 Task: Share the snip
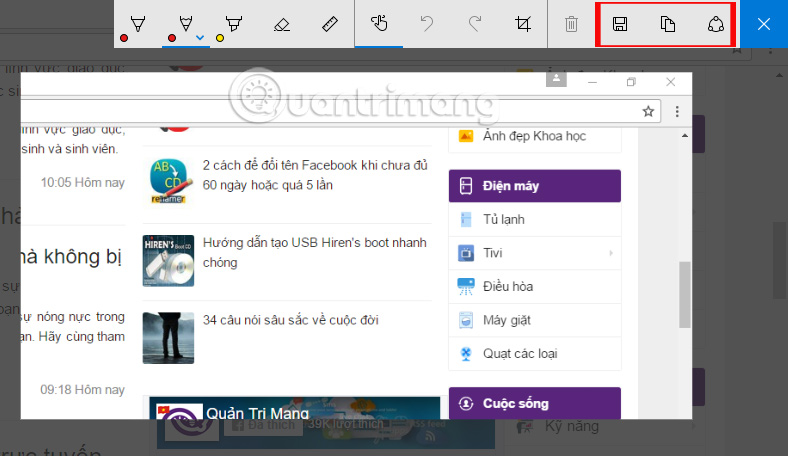(716, 24)
